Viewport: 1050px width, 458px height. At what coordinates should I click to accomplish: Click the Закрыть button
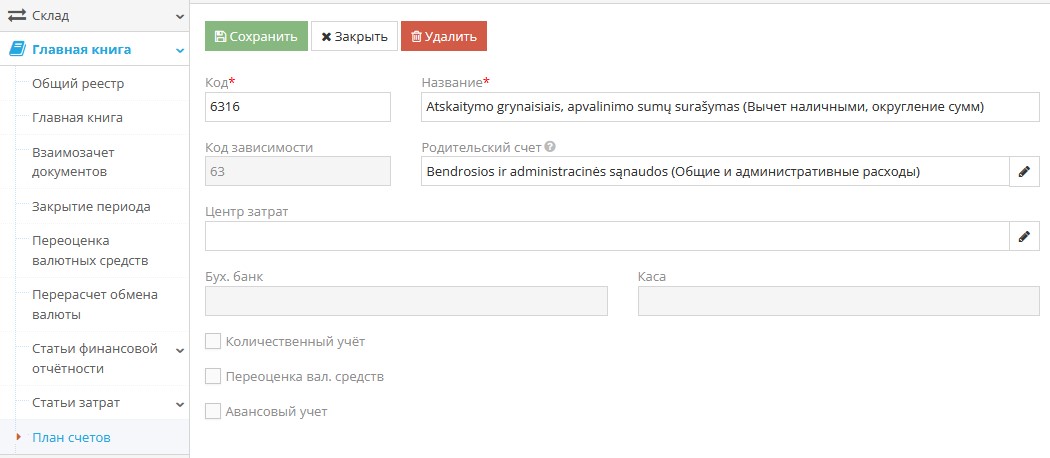click(x=354, y=36)
